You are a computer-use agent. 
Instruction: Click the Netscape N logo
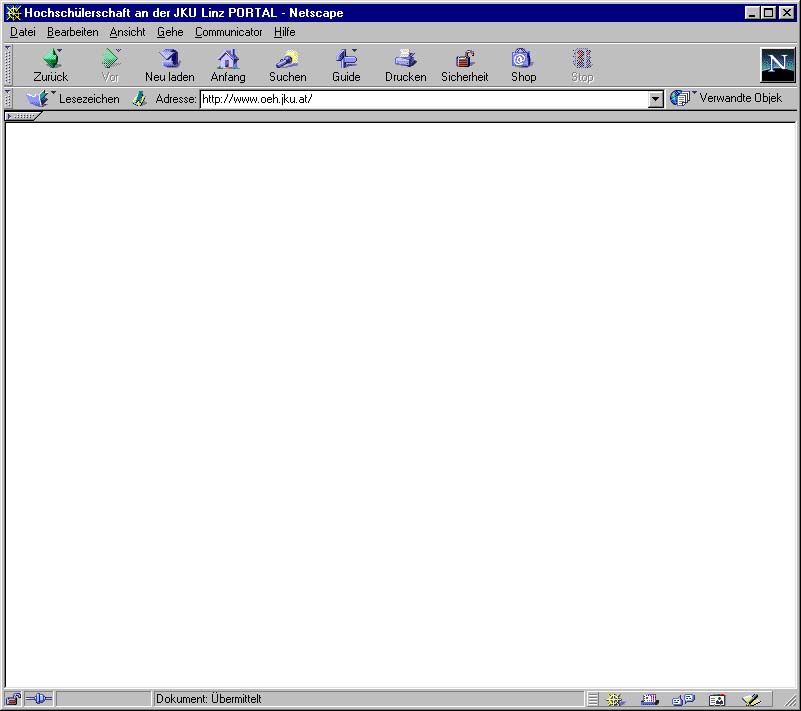(x=778, y=65)
